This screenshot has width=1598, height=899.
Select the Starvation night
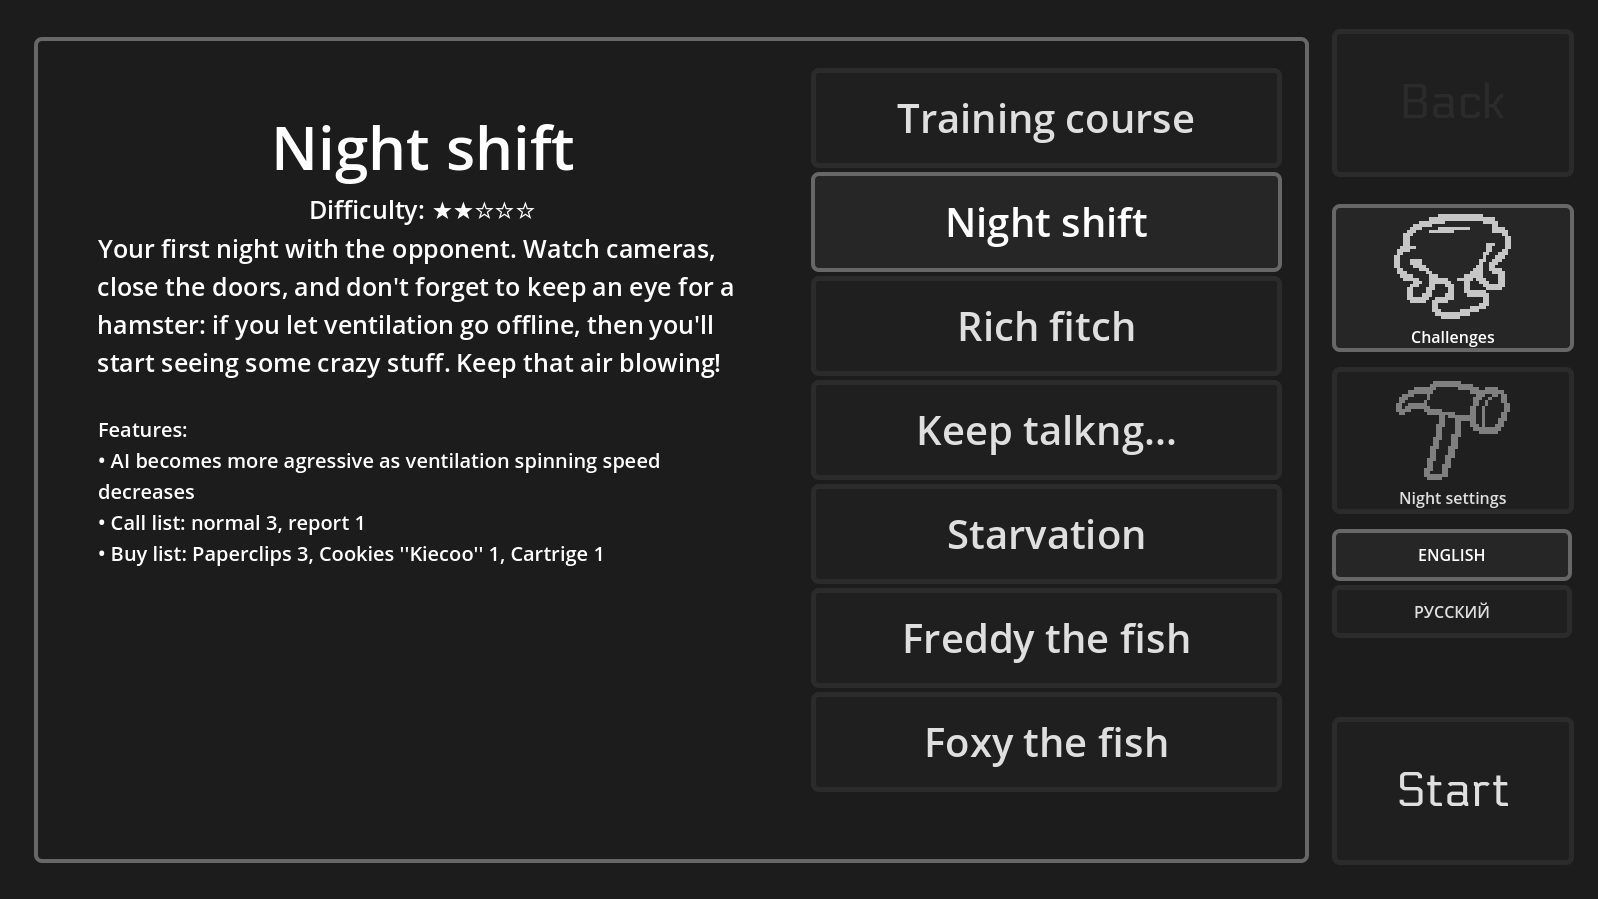(x=1046, y=535)
